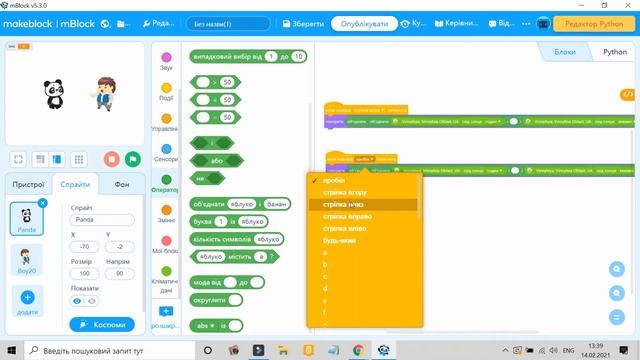Open the grid layout view icon
This screenshot has width=640, height=360.
point(79,159)
